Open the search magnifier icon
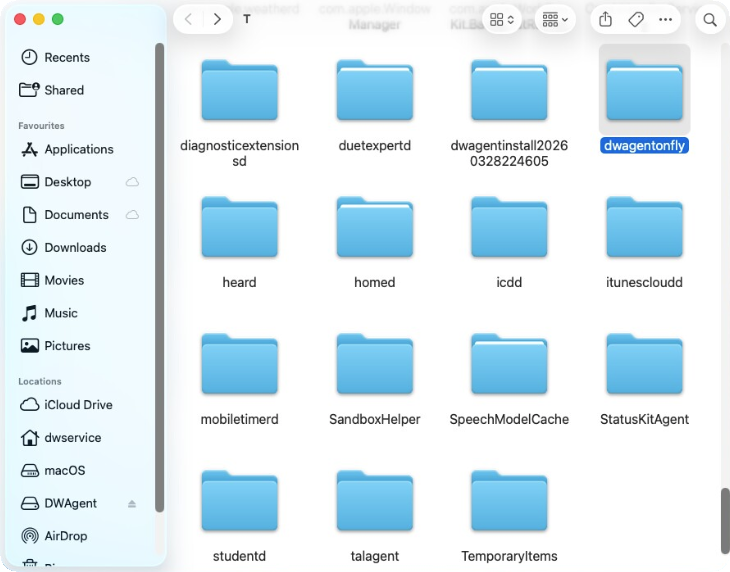730x572 pixels. tap(709, 19)
